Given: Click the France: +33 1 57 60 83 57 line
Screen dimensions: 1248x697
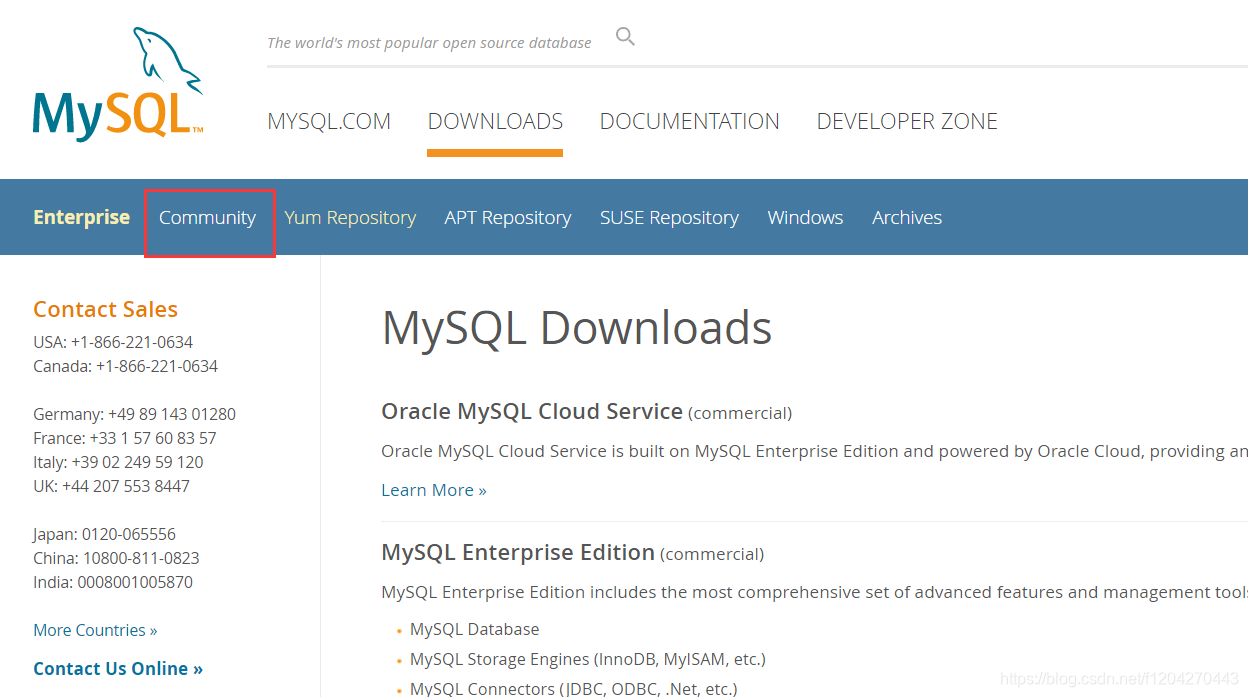Looking at the screenshot, I should [x=124, y=438].
